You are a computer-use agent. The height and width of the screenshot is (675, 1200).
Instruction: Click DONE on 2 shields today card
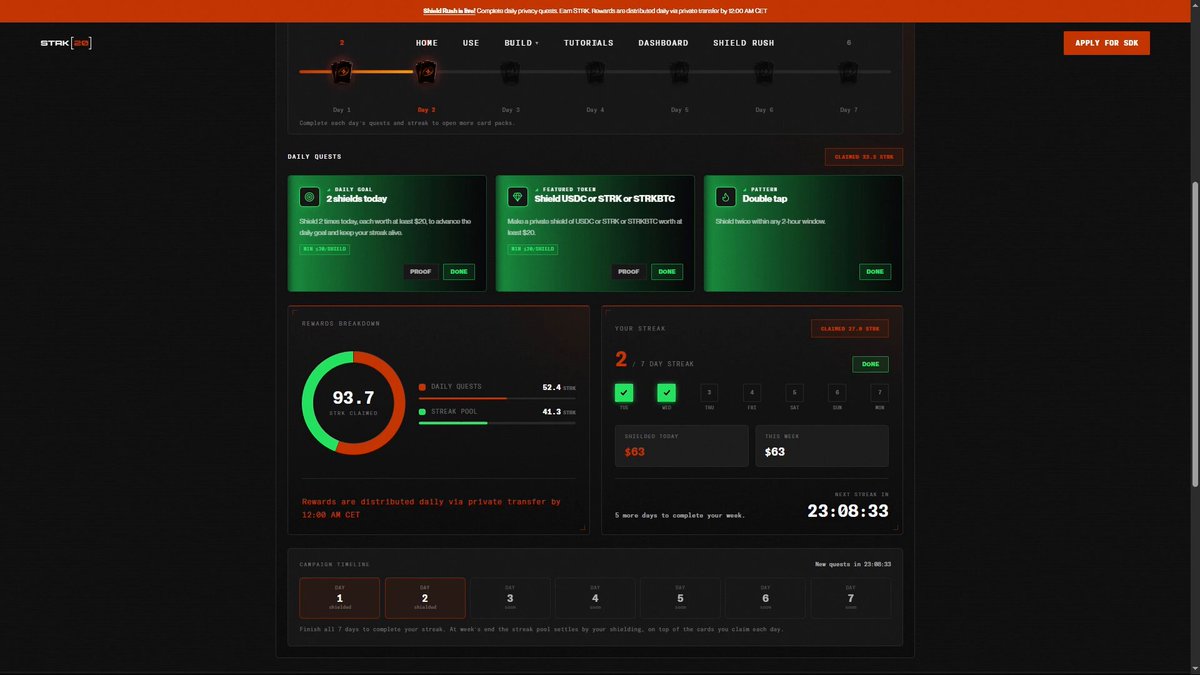tap(459, 272)
